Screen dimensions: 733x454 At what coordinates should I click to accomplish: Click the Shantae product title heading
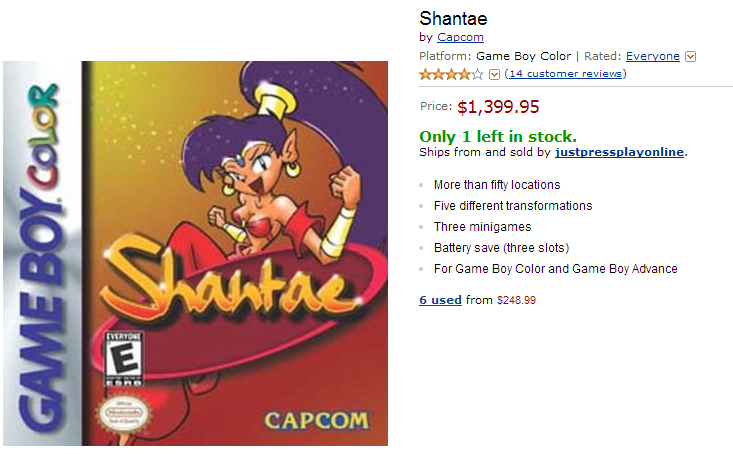pyautogui.click(x=453, y=19)
